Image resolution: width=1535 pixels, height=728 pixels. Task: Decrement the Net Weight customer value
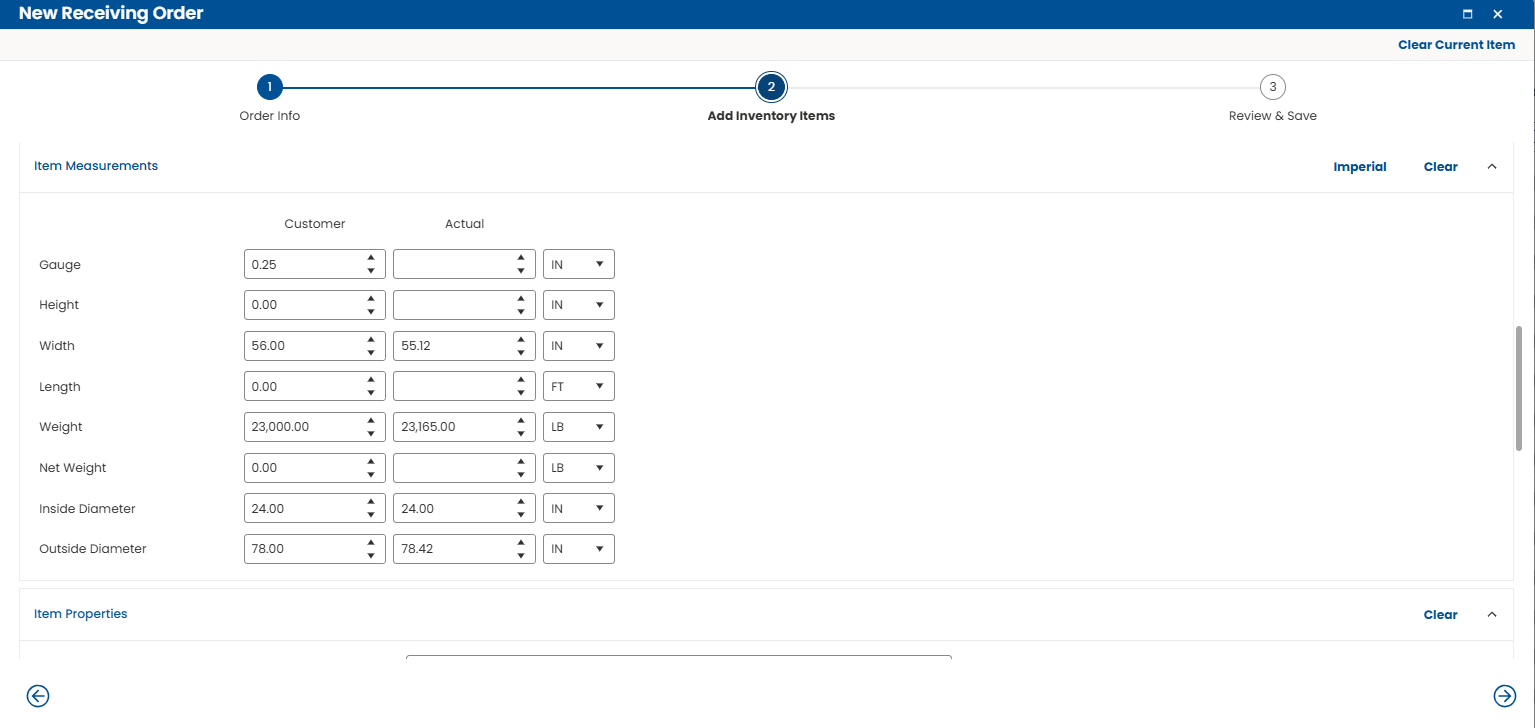click(x=371, y=473)
